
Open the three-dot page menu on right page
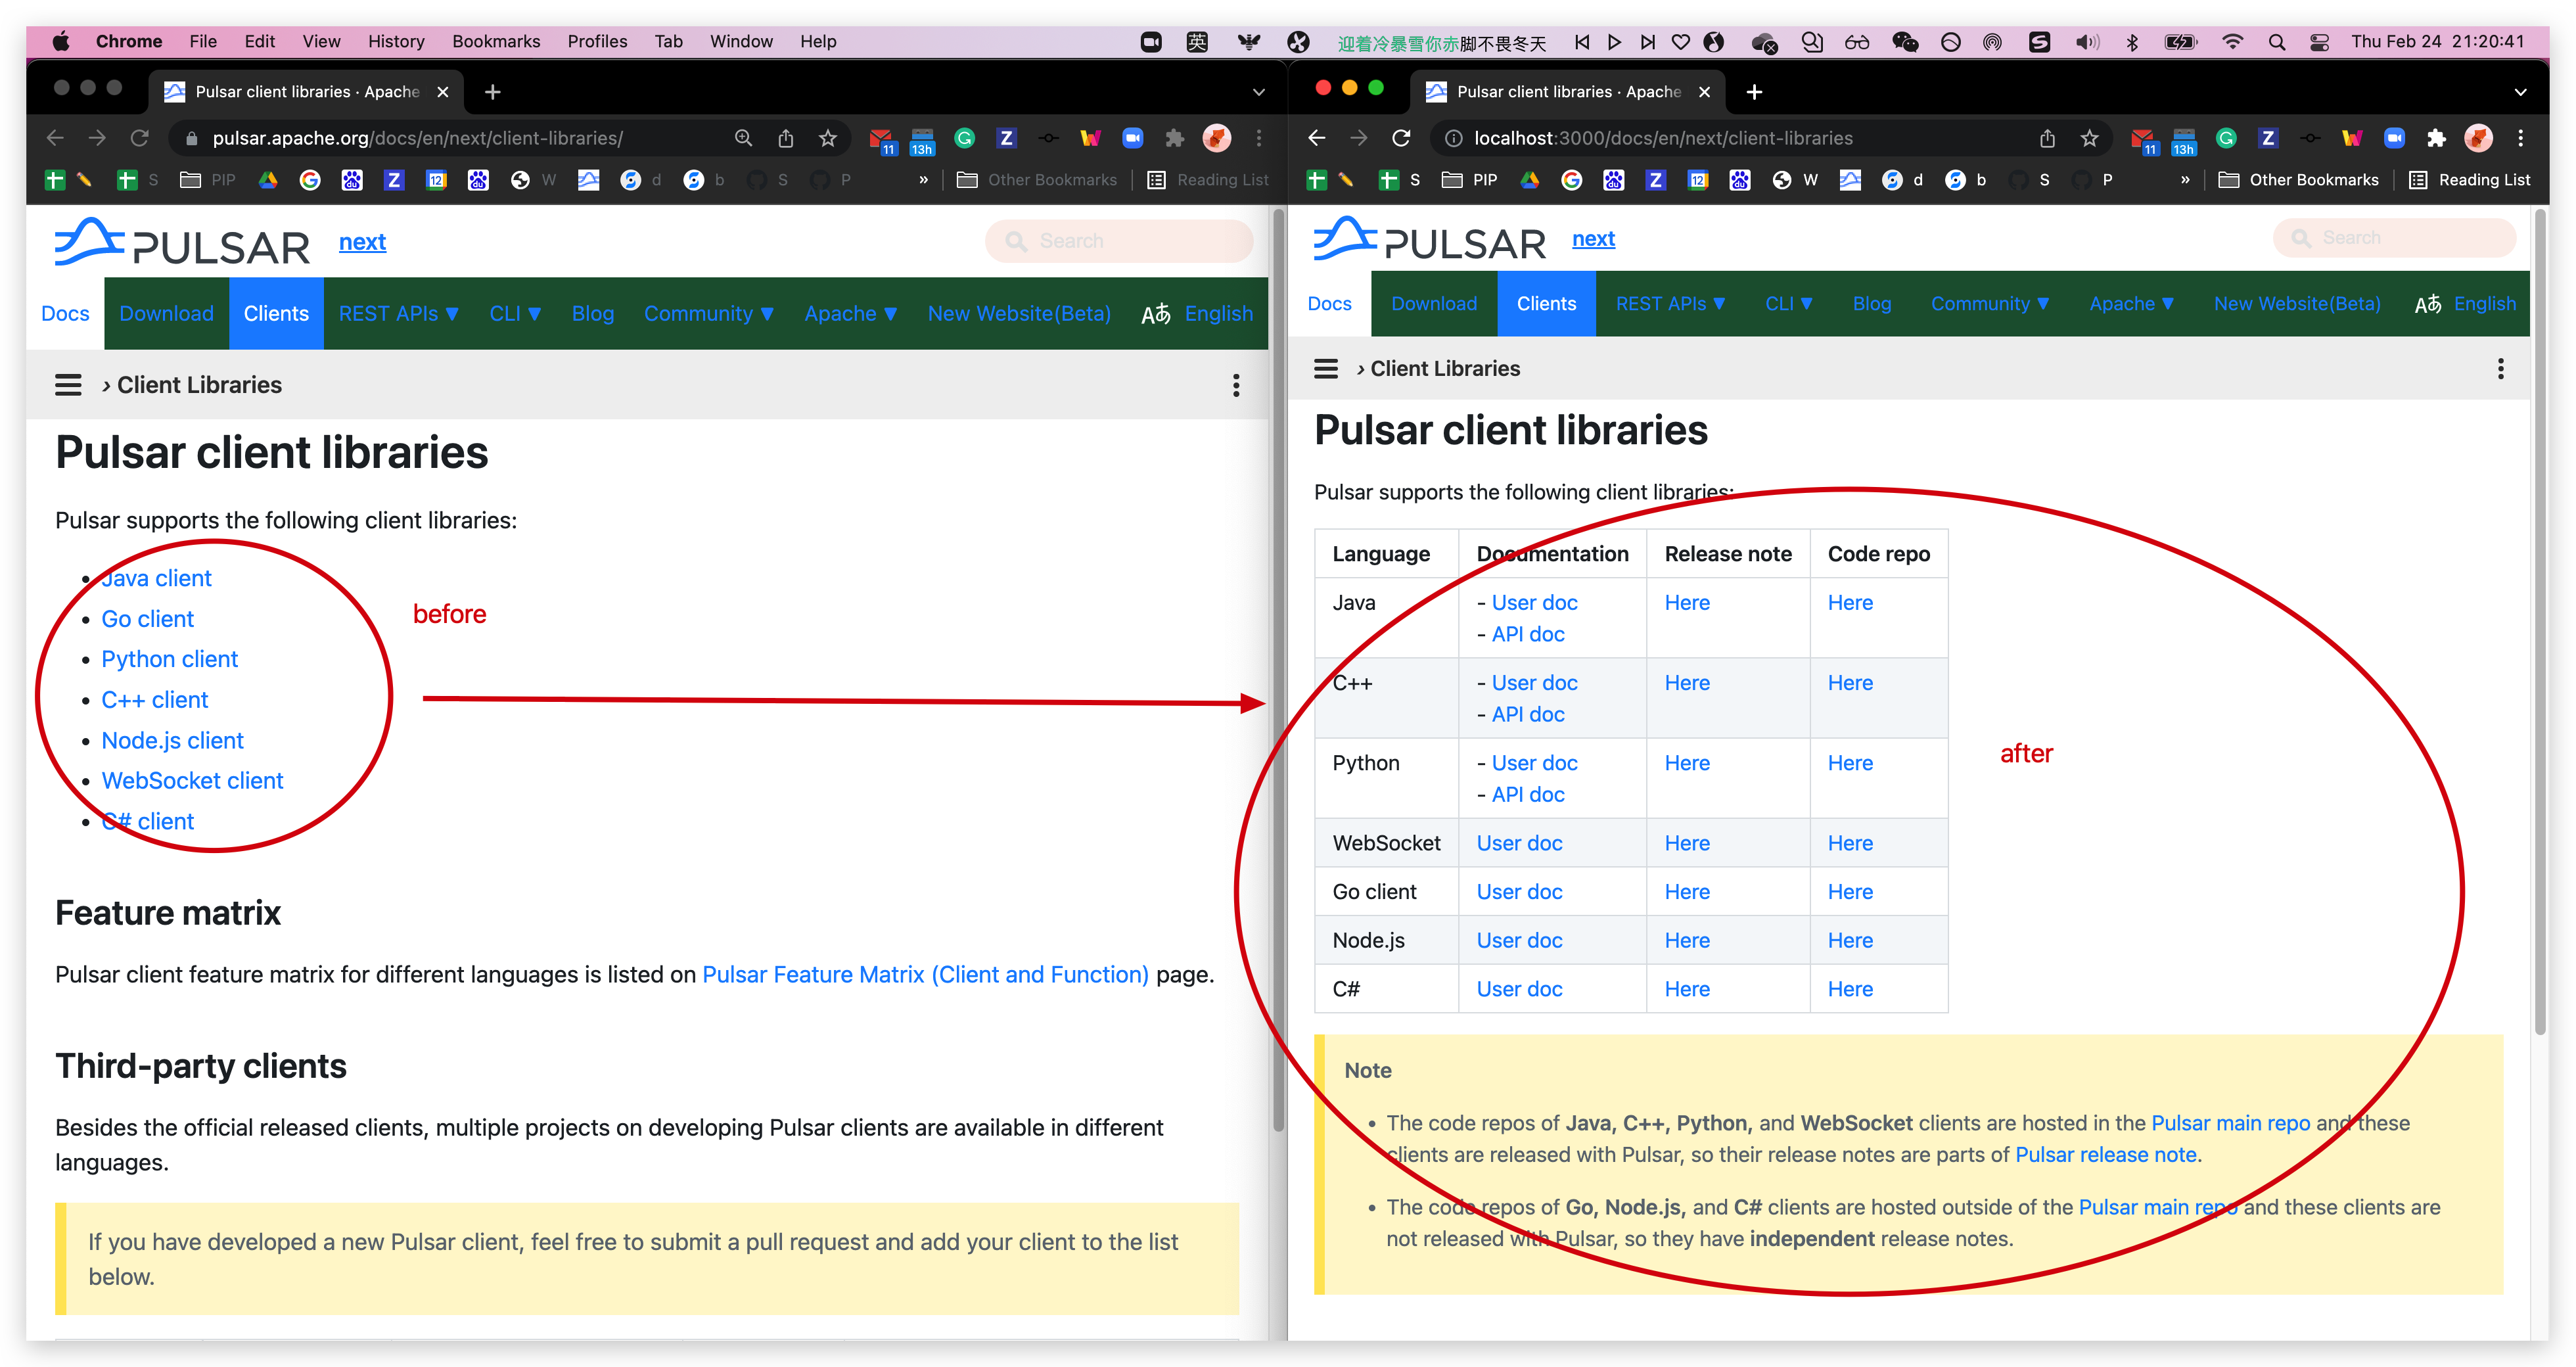[2500, 369]
